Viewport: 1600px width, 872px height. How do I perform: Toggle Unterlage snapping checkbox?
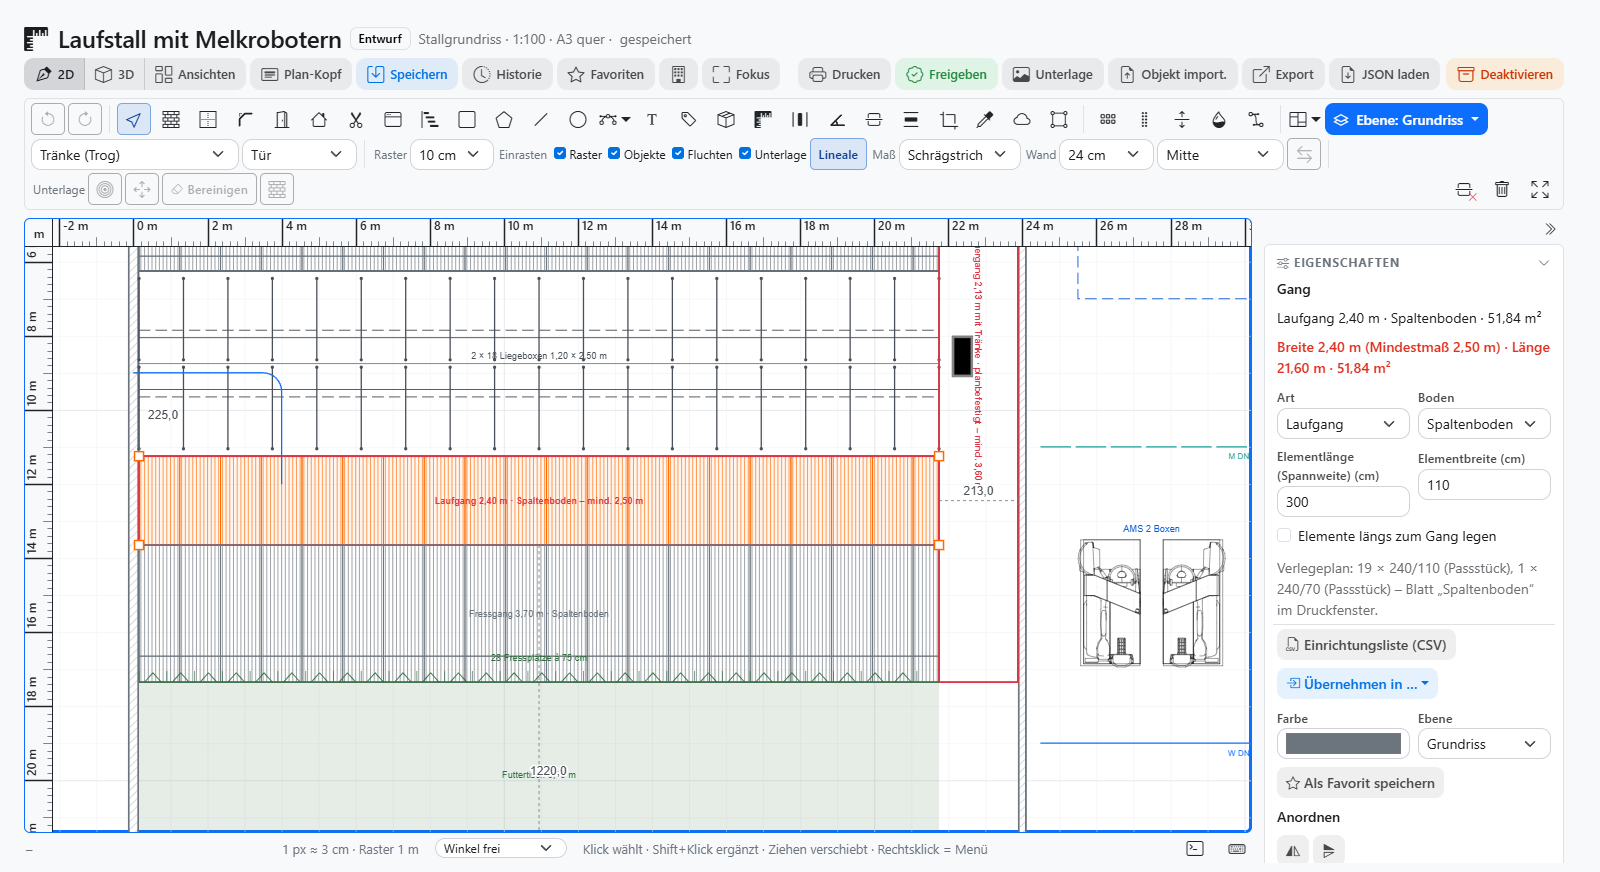click(x=745, y=154)
